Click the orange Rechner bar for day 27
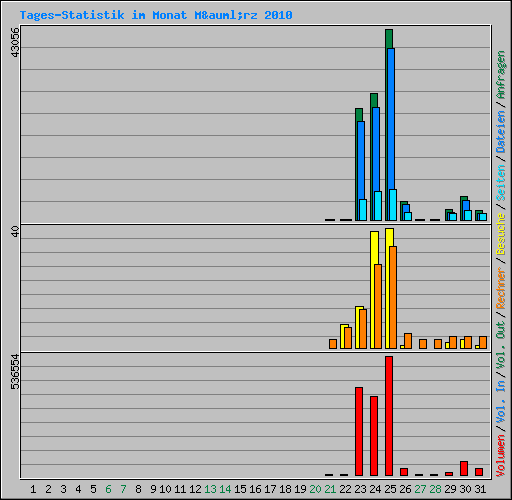 coord(423,344)
